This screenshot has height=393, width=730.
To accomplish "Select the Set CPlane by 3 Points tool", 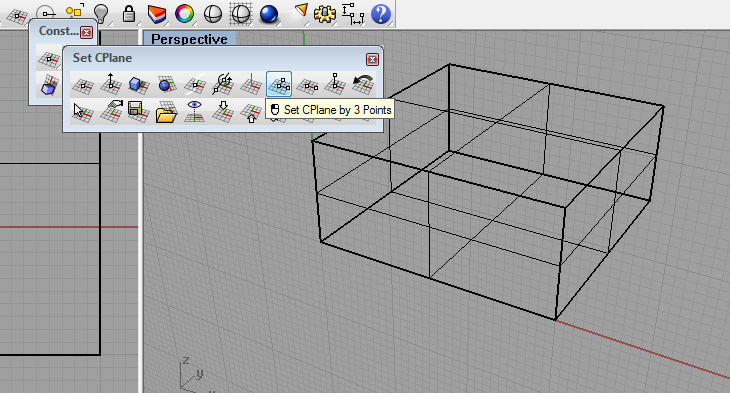I will [279, 84].
